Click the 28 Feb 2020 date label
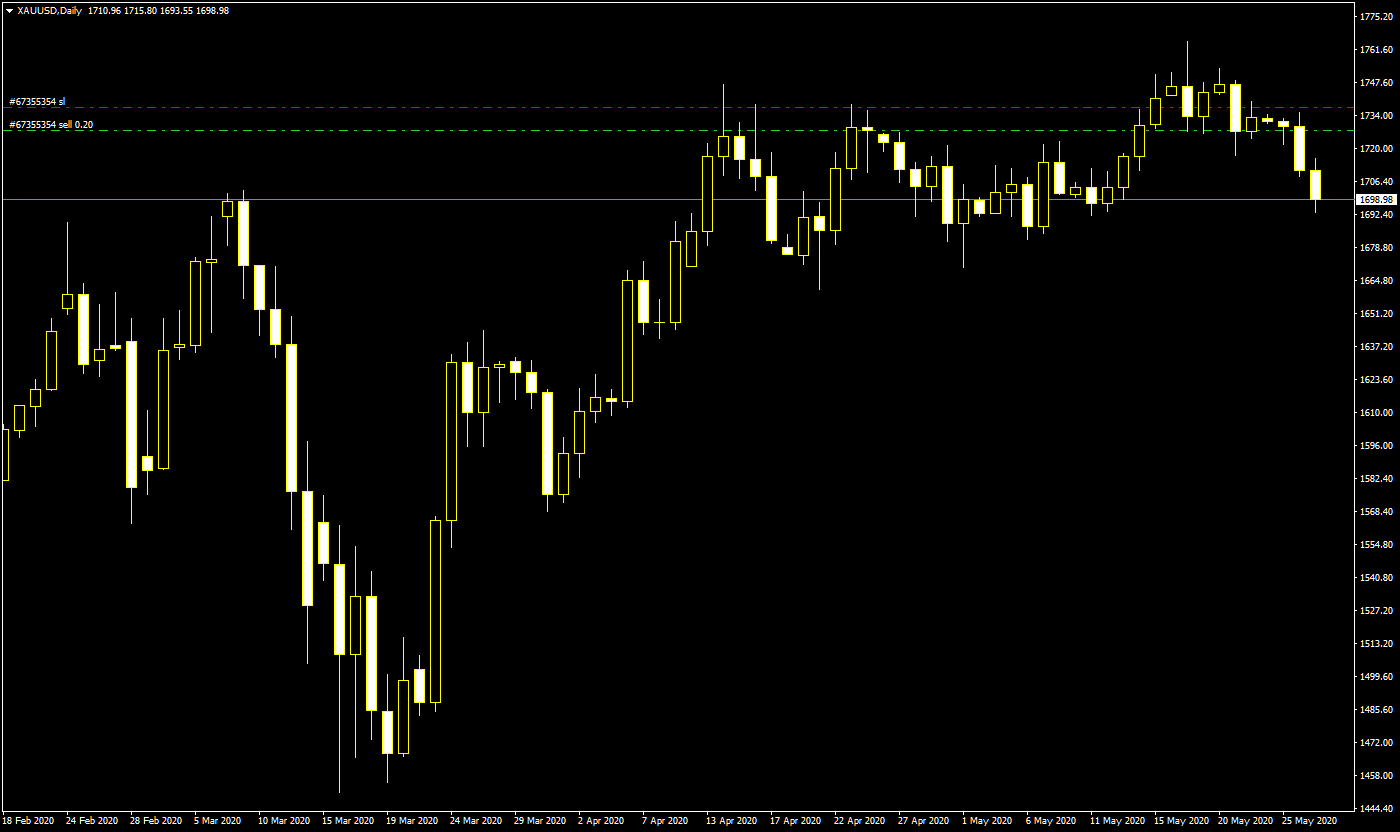 coord(156,821)
